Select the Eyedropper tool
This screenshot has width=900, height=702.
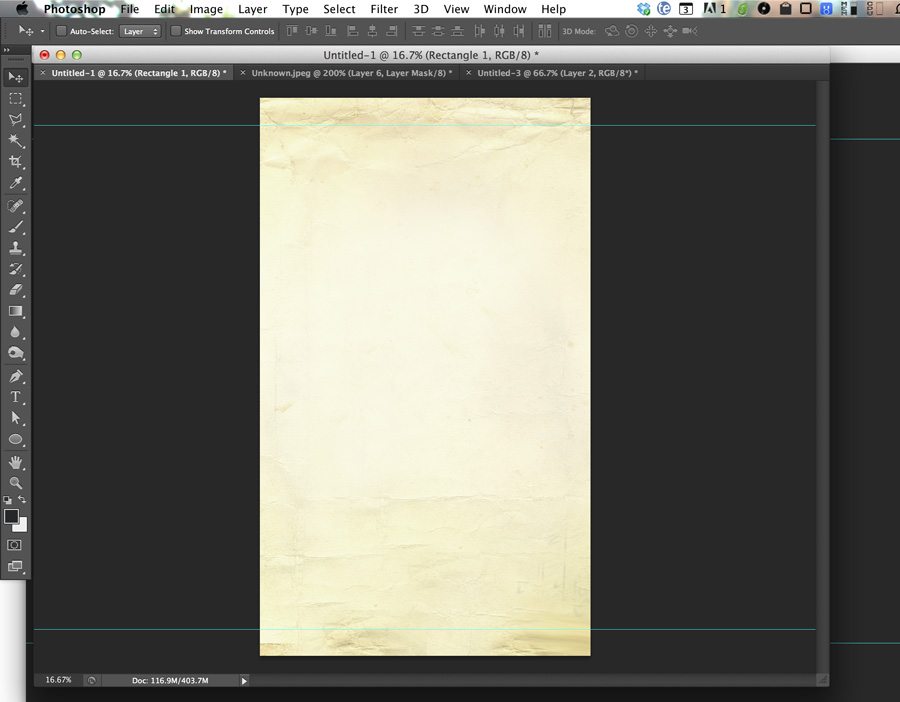point(15,183)
